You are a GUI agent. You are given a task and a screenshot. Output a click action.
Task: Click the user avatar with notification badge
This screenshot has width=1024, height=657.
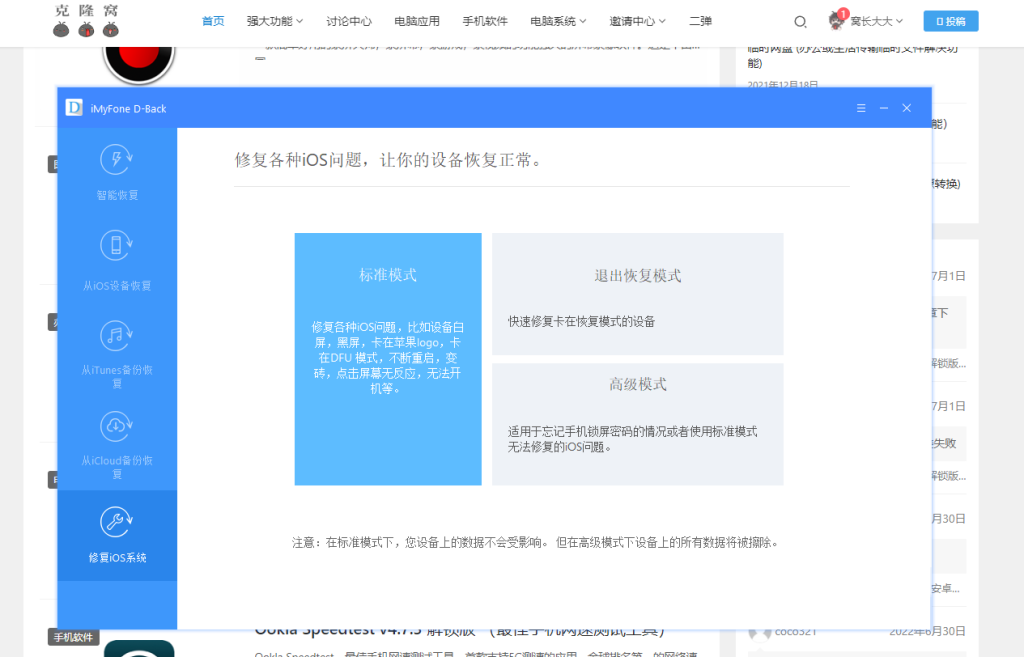point(837,20)
